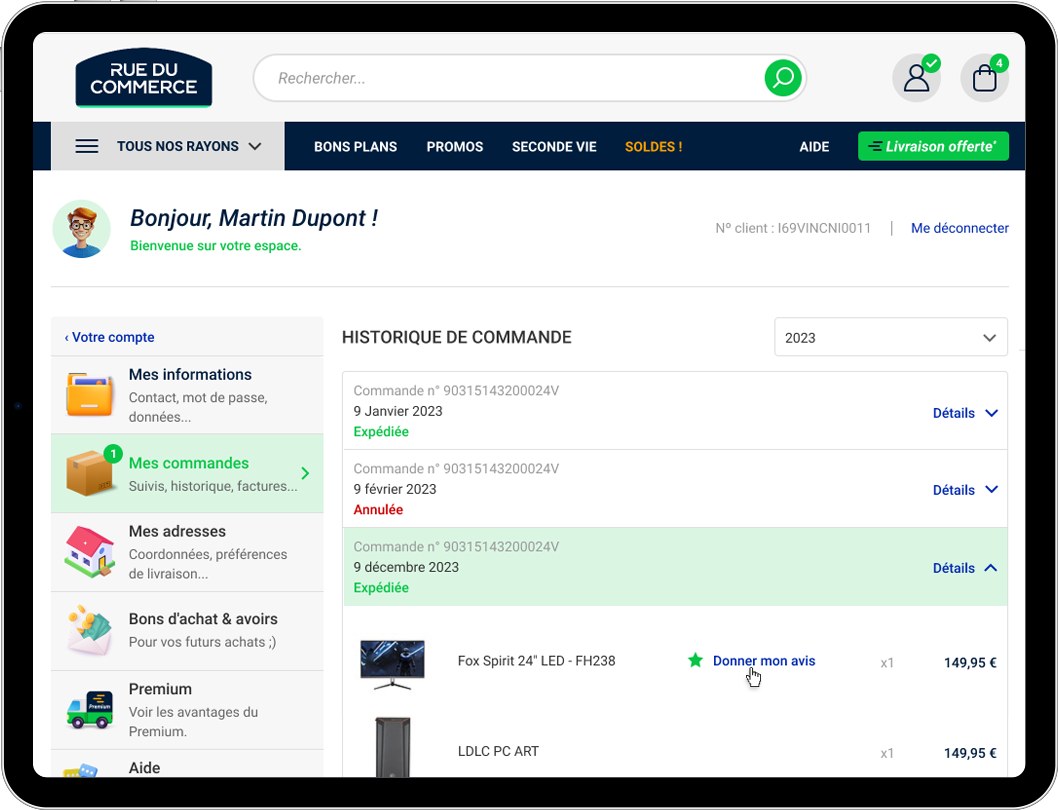The image size is (1058, 810).
Task: Click the Mes informations folder icon
Action: coord(90,394)
